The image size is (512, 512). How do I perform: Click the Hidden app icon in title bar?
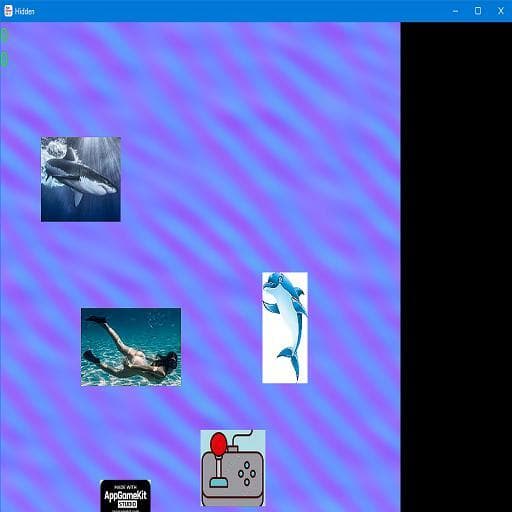8,11
